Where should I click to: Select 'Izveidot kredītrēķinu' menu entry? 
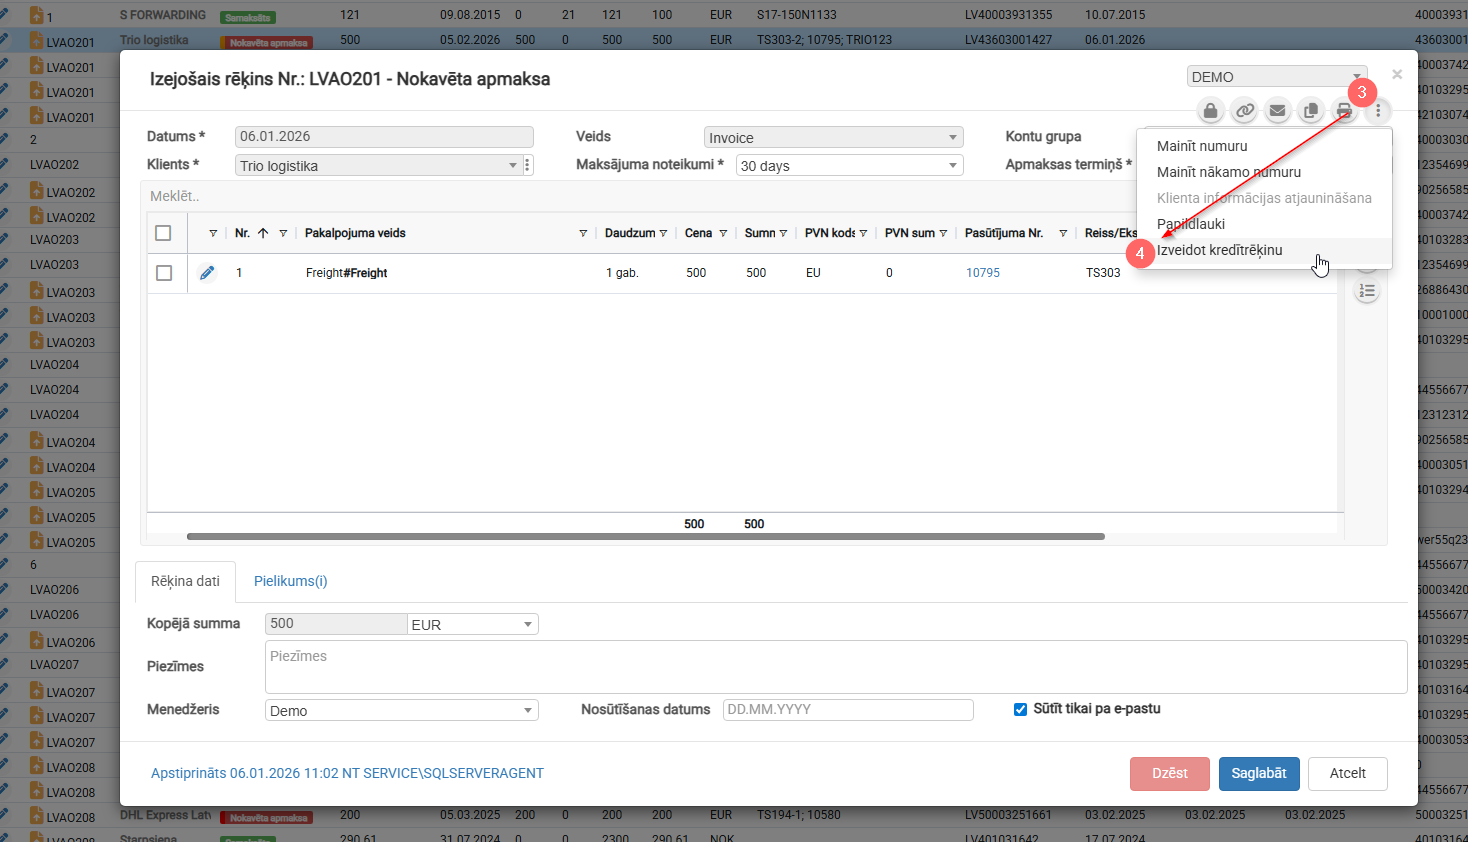1219,250
